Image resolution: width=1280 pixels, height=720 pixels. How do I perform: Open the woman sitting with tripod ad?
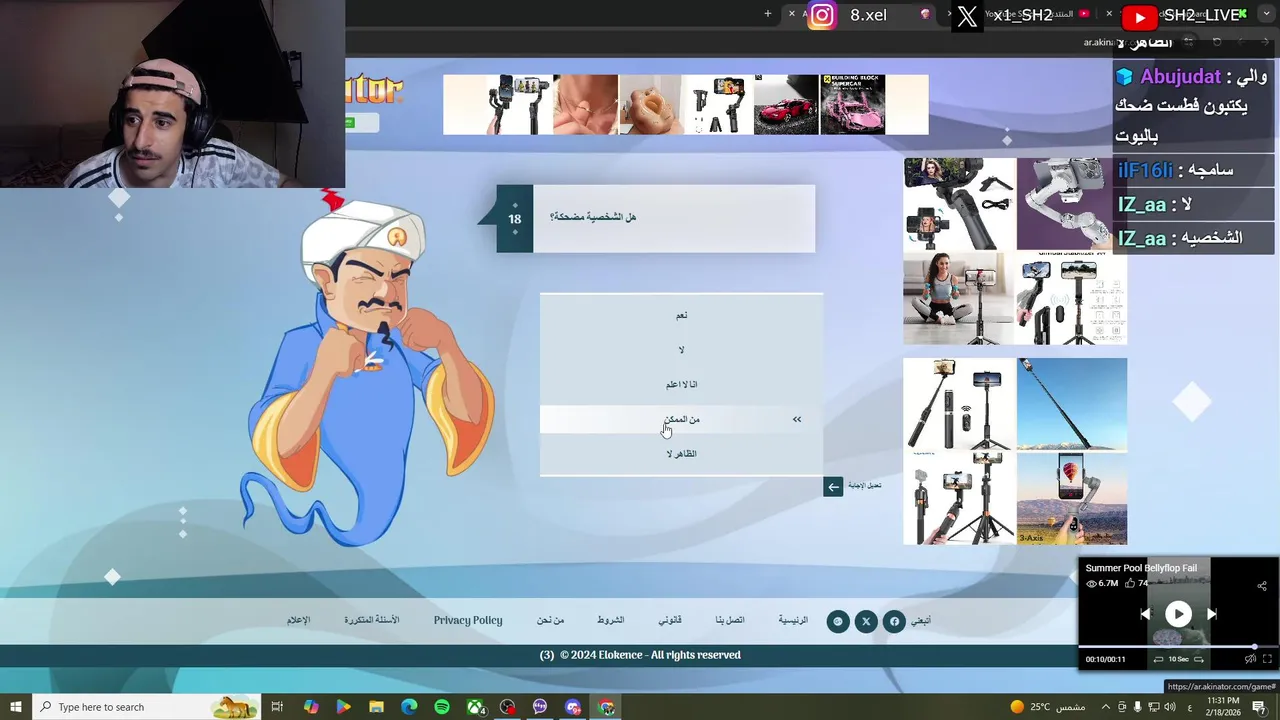click(959, 298)
